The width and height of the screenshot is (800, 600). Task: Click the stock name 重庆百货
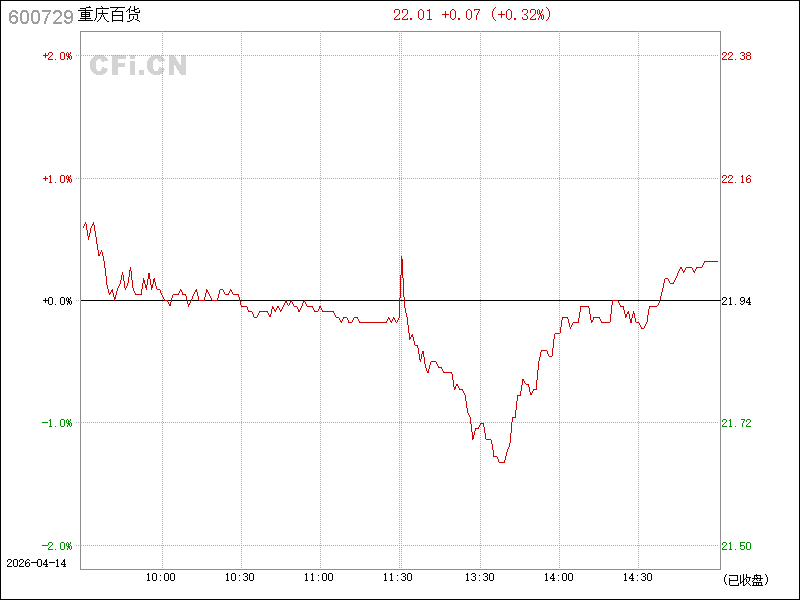109,15
